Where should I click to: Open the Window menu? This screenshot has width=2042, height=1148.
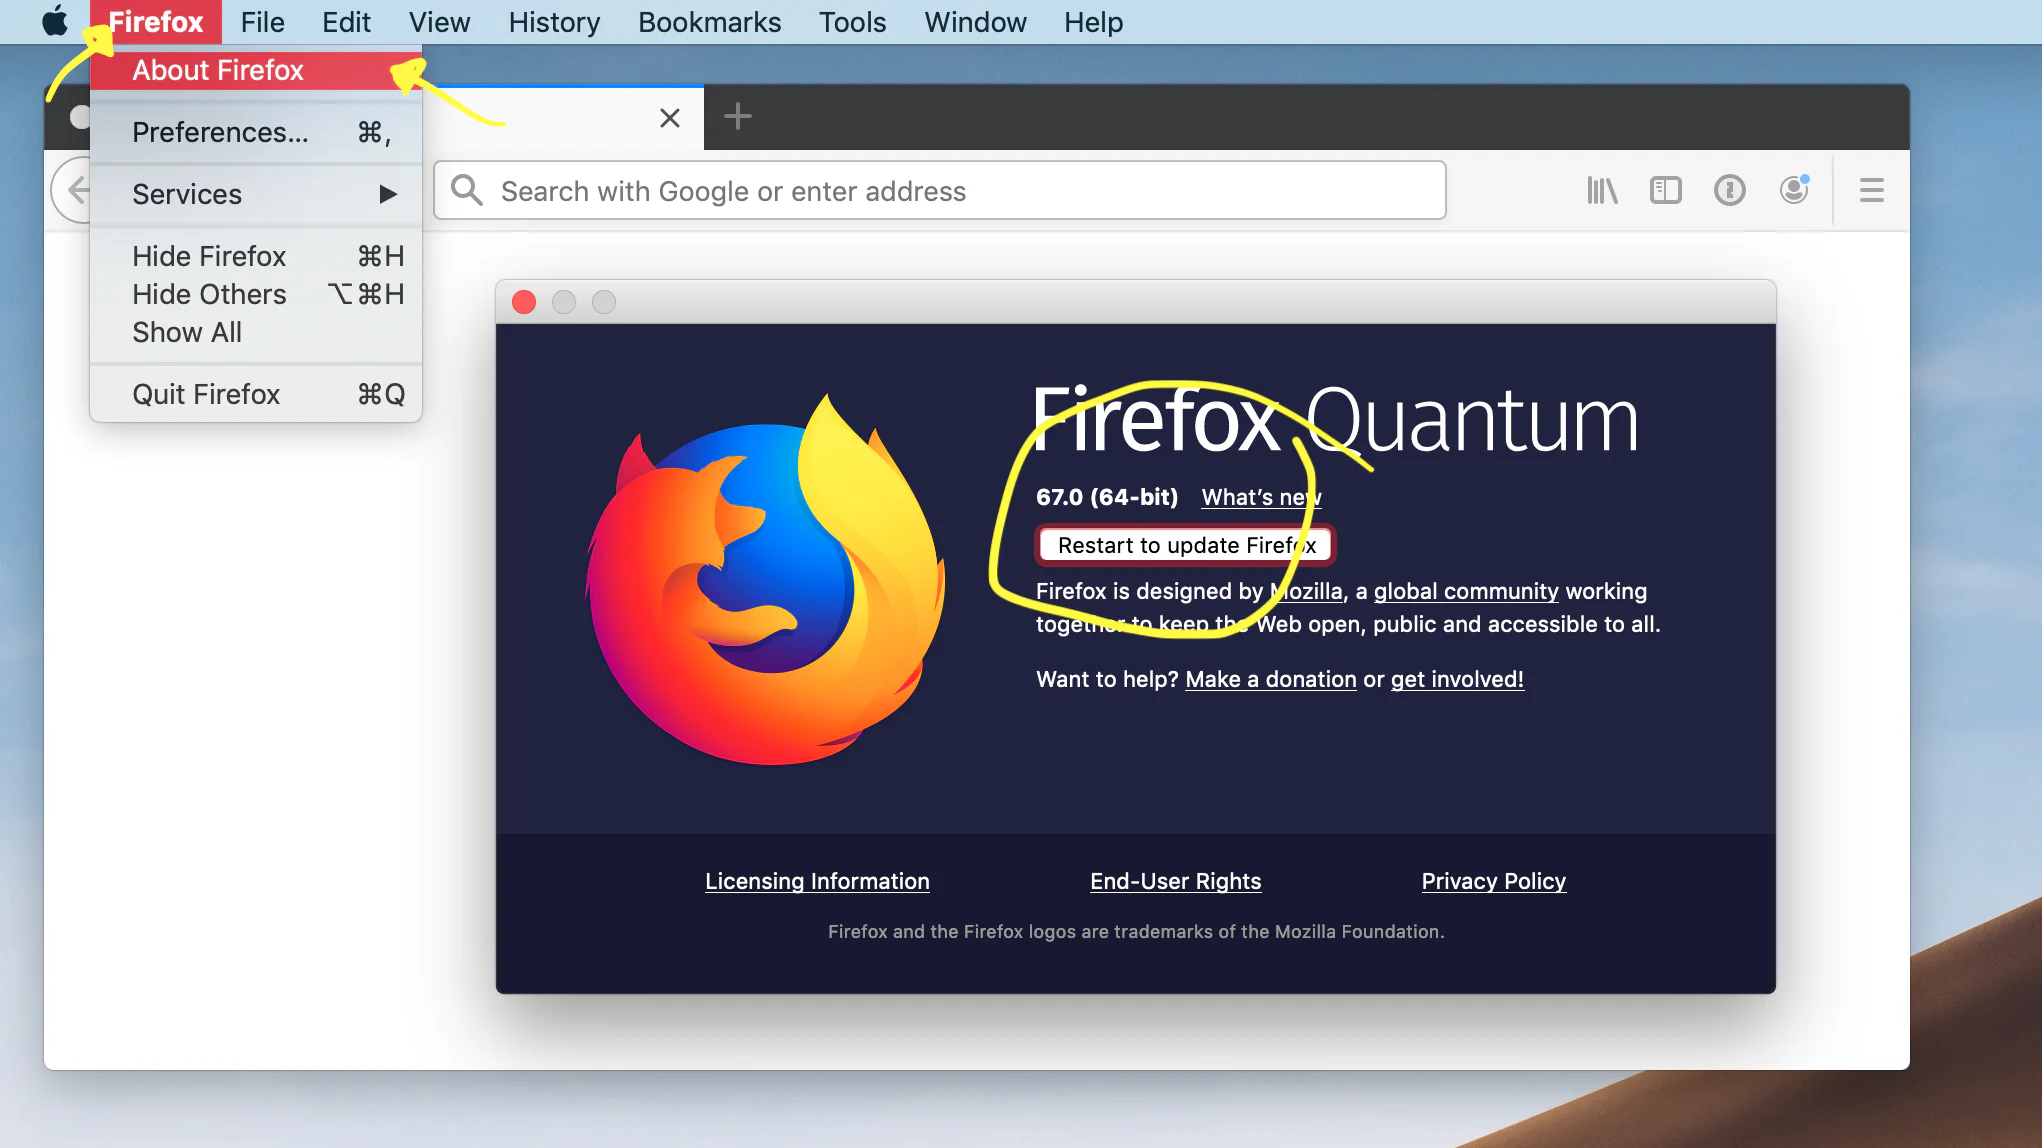(x=975, y=22)
